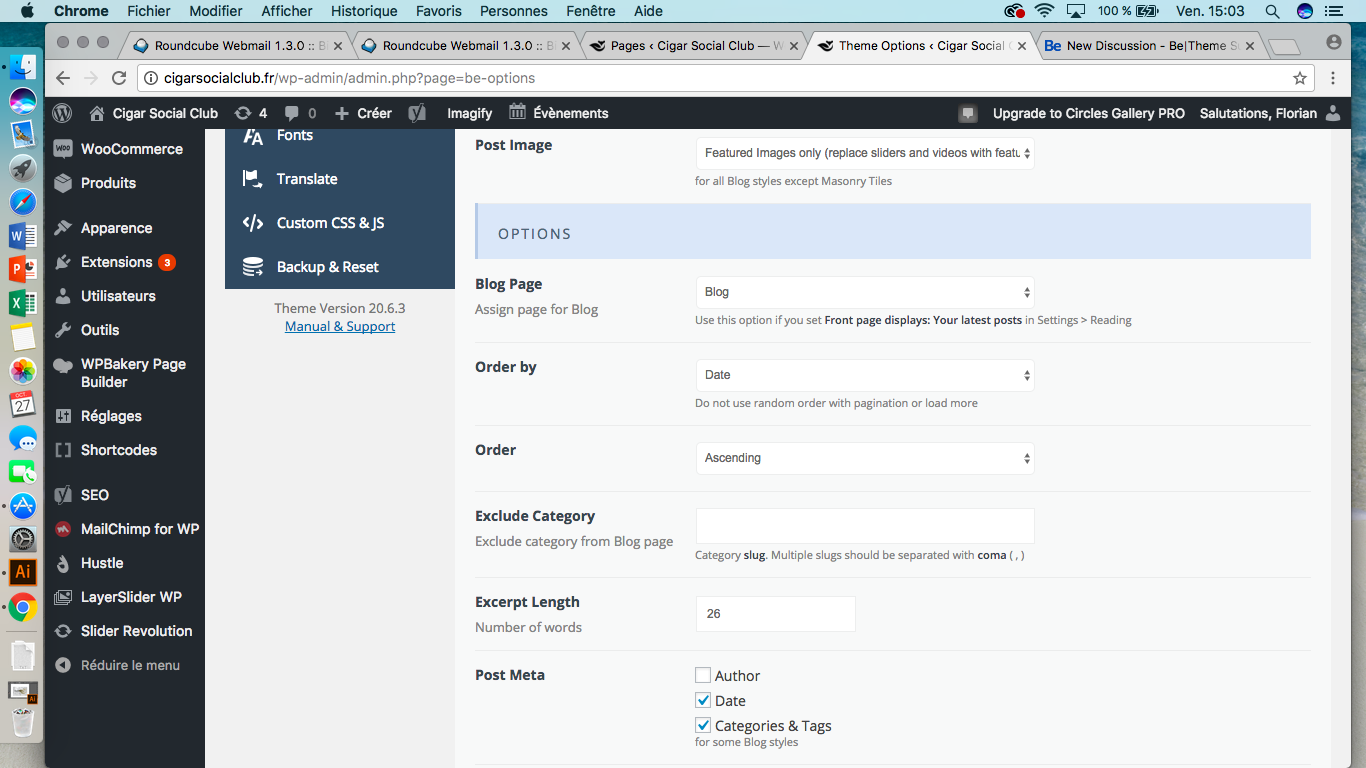Open the comments bubble icon showing 0
This screenshot has width=1366, height=768.
[300, 113]
